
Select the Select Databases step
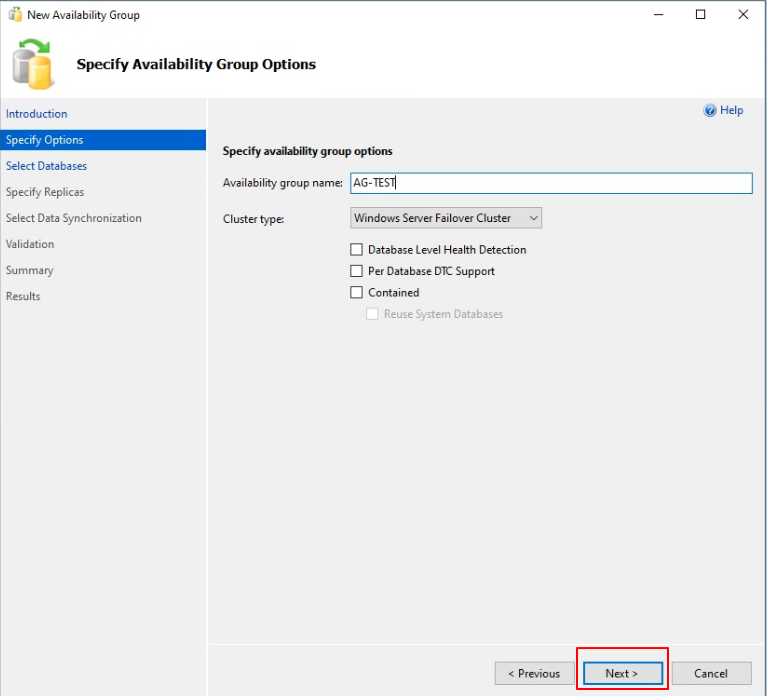(x=46, y=166)
